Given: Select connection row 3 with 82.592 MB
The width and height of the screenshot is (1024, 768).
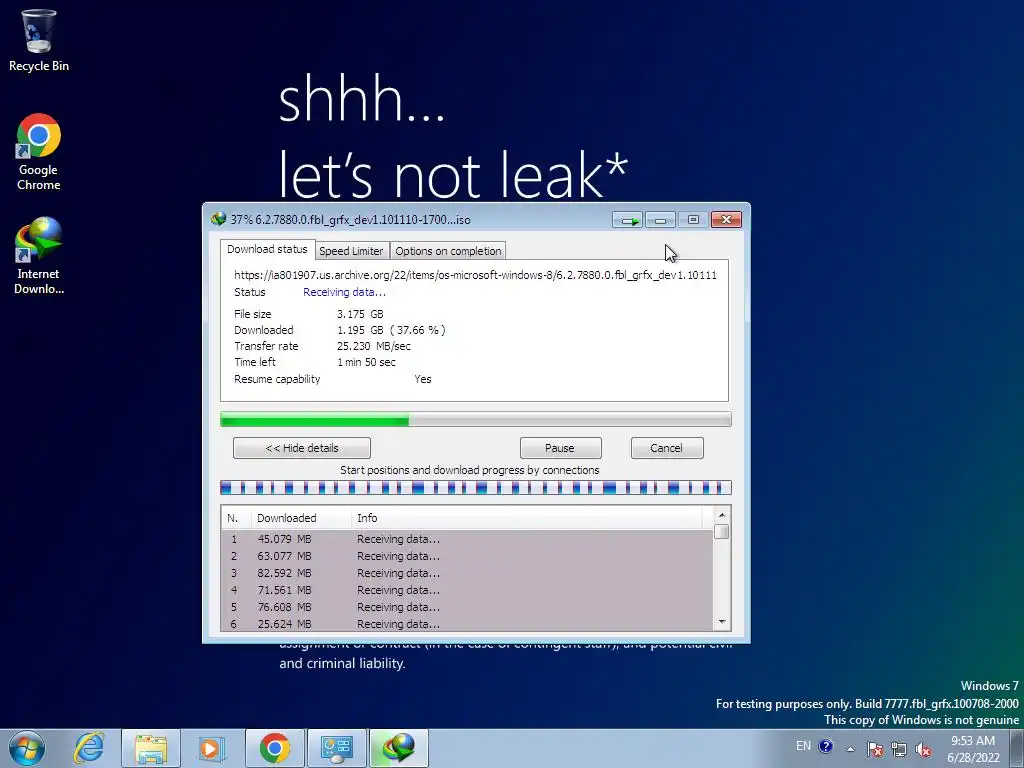Looking at the screenshot, I should coord(468,573).
